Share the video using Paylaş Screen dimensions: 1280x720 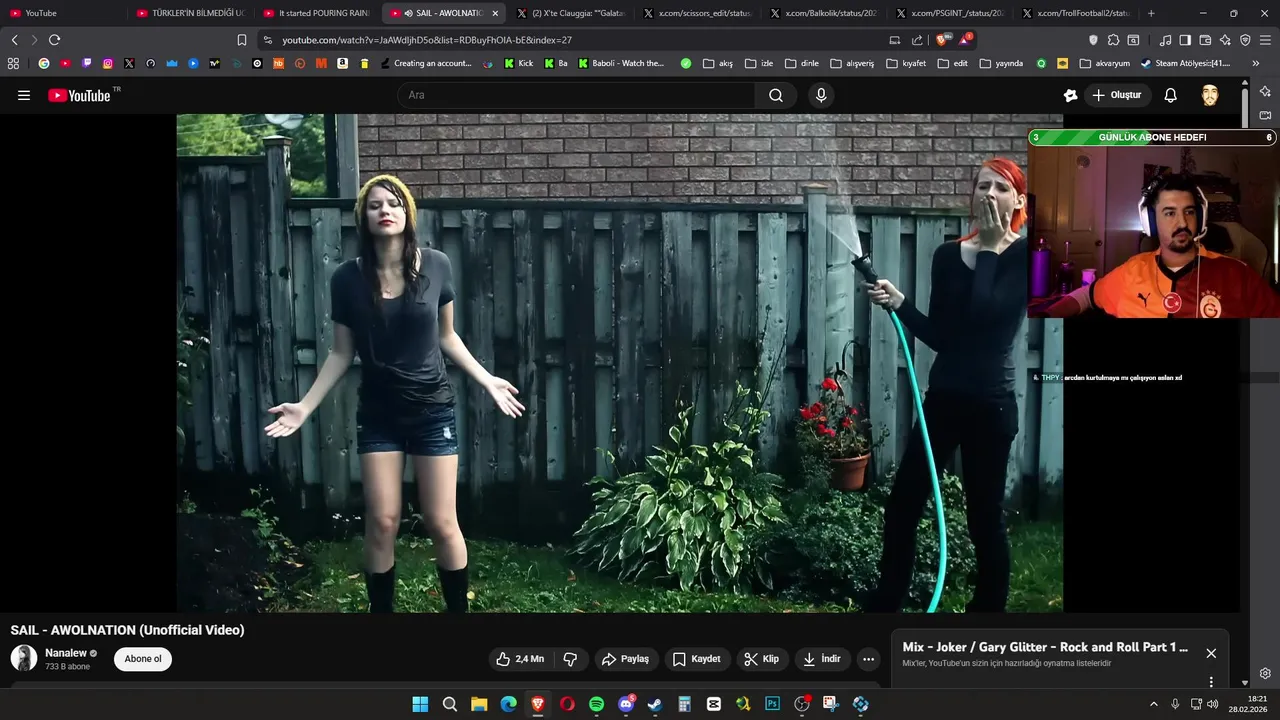pos(625,659)
